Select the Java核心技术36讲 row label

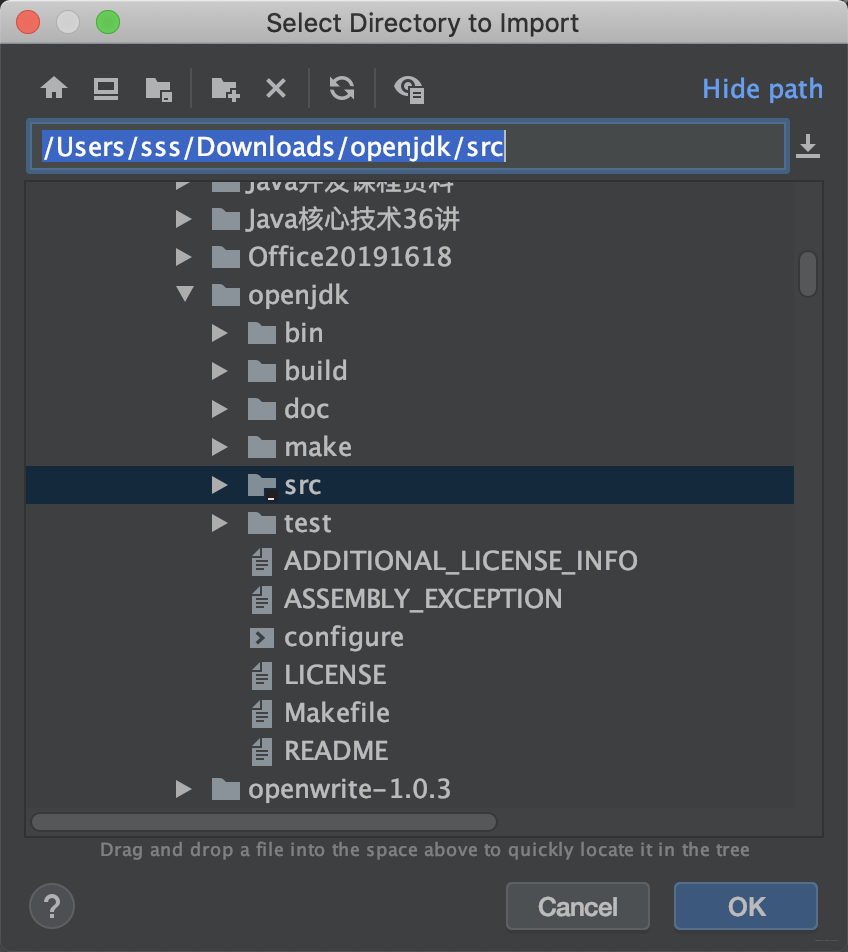coord(353,219)
